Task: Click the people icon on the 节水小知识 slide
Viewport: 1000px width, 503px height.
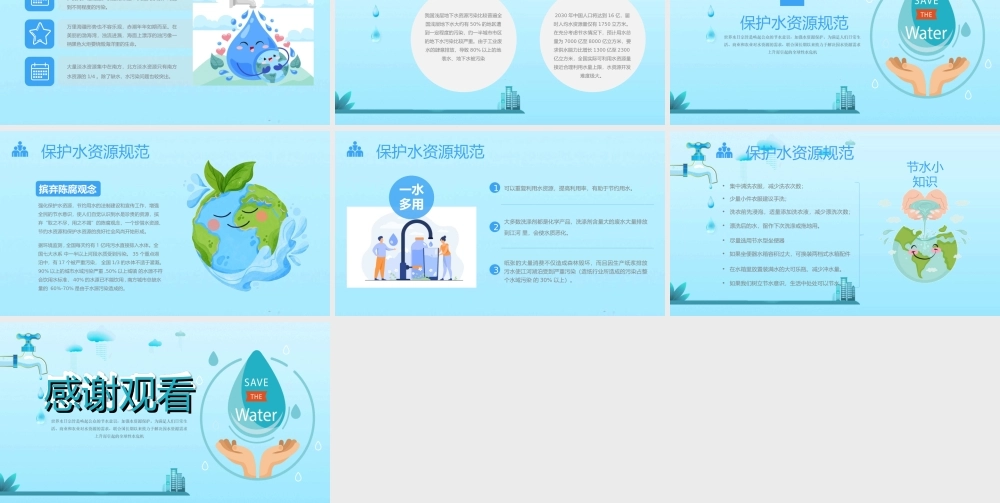Action: (724, 151)
